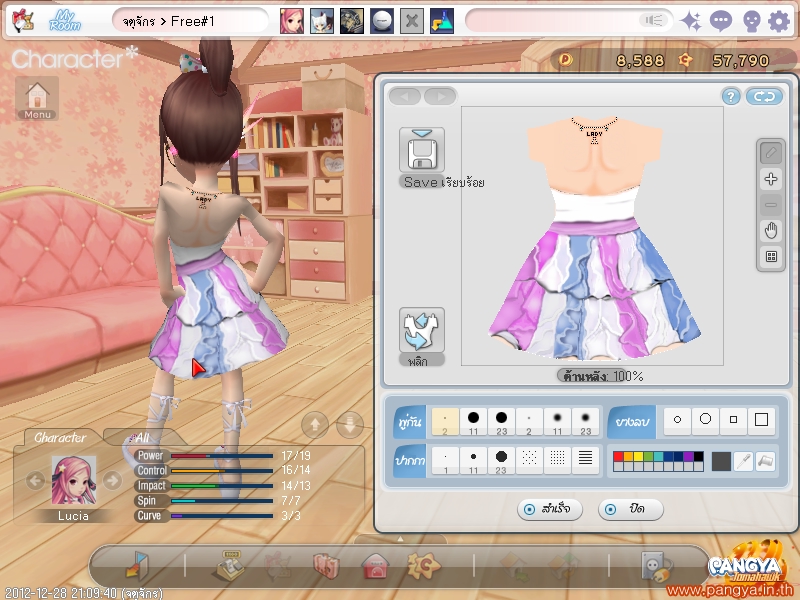Select hard brush size 23
800x600 pixels.
(502, 422)
